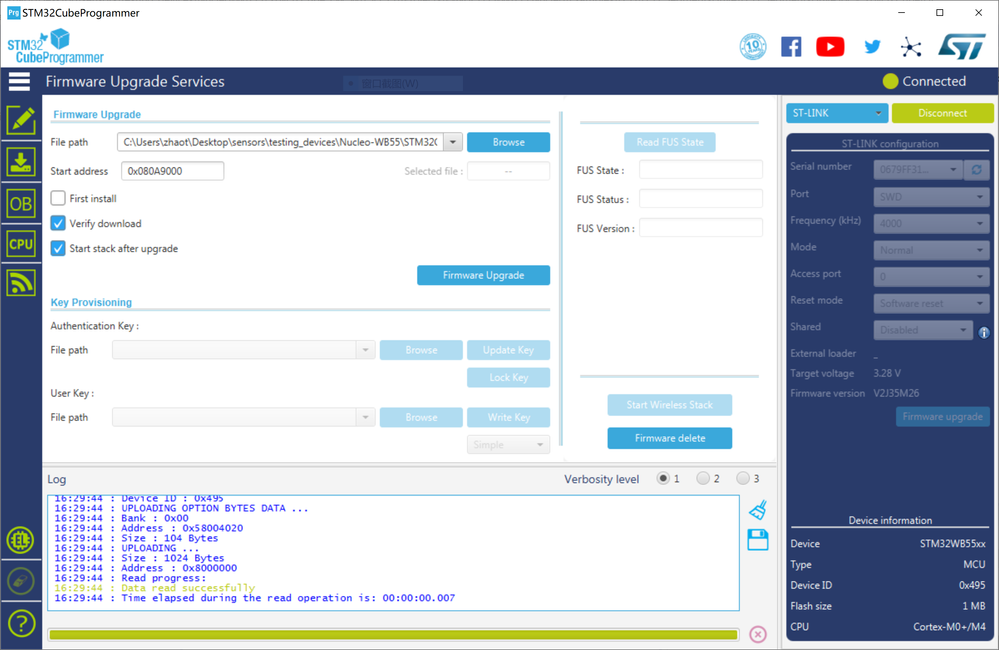Image resolution: width=999 pixels, height=650 pixels.
Task: Click the STM32CubeProgrammer logo
Action: (55, 47)
